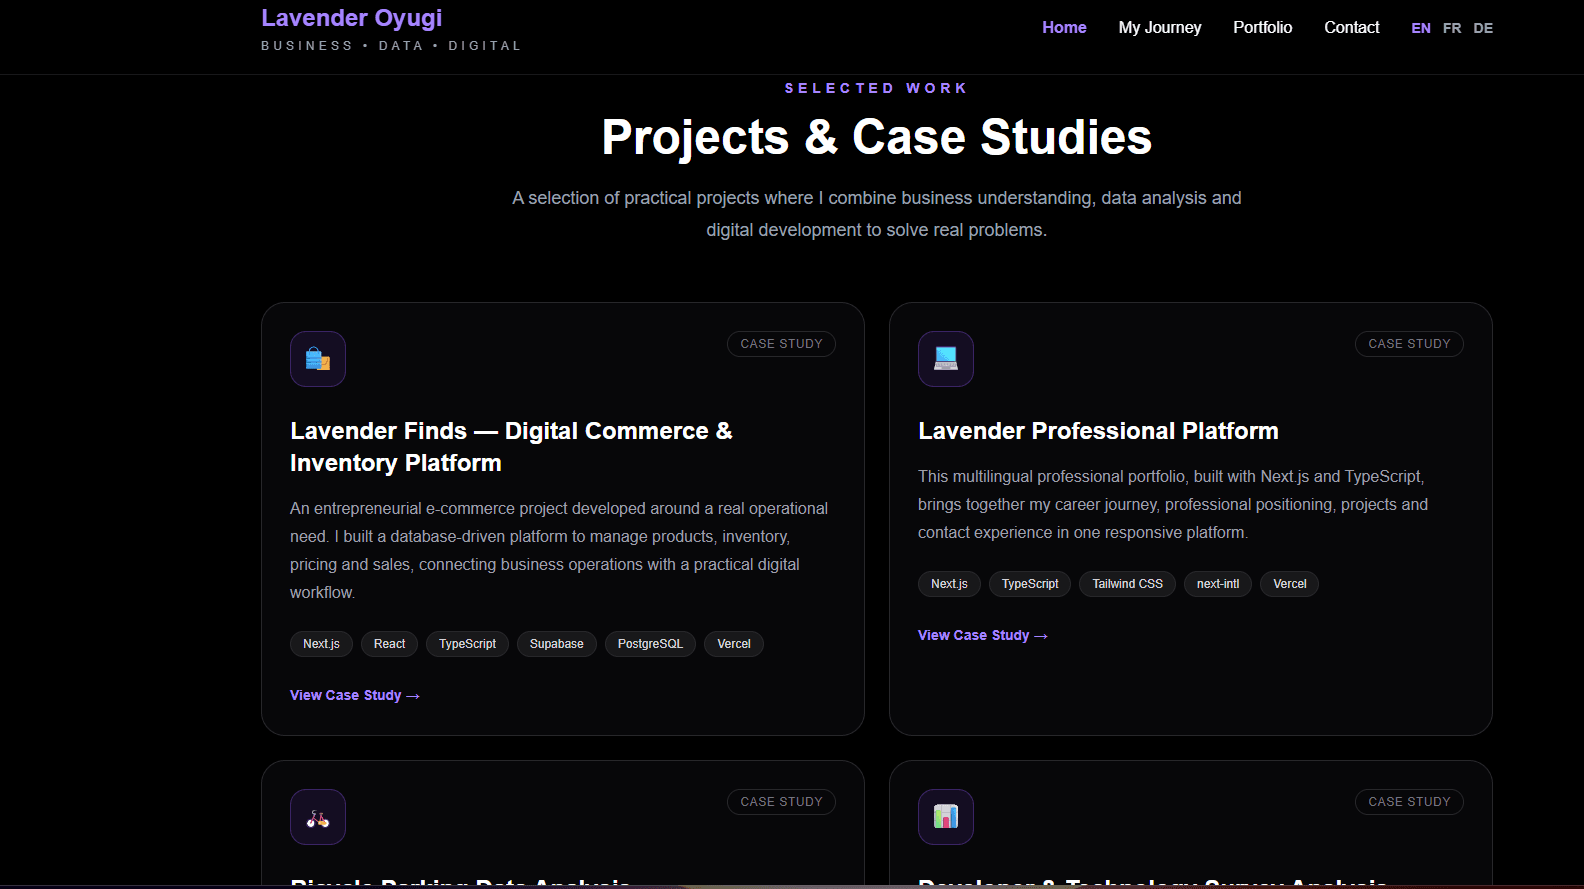Click the next-intl tag
The height and width of the screenshot is (889, 1584).
pos(1218,584)
